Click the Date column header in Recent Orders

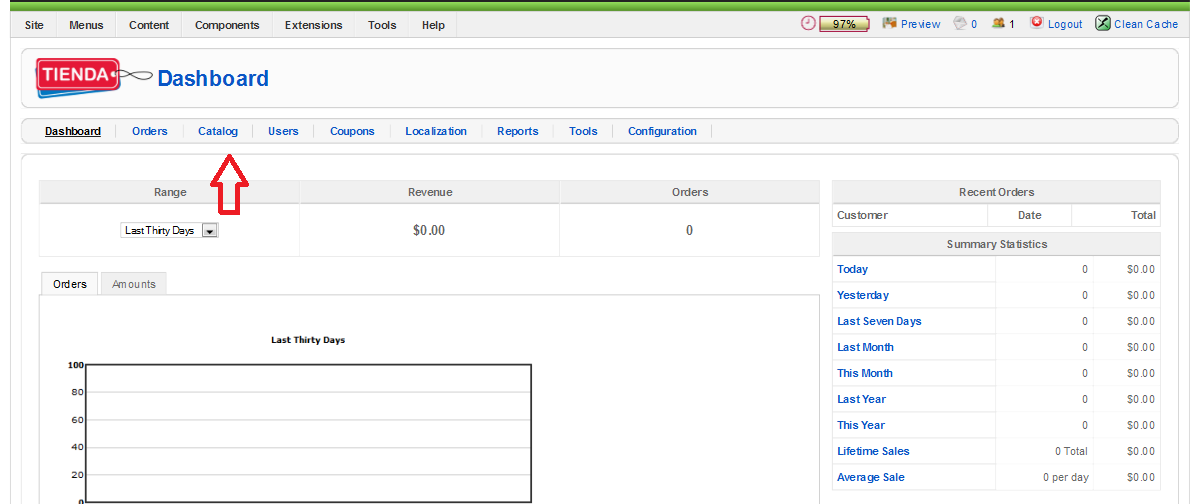[1030, 215]
